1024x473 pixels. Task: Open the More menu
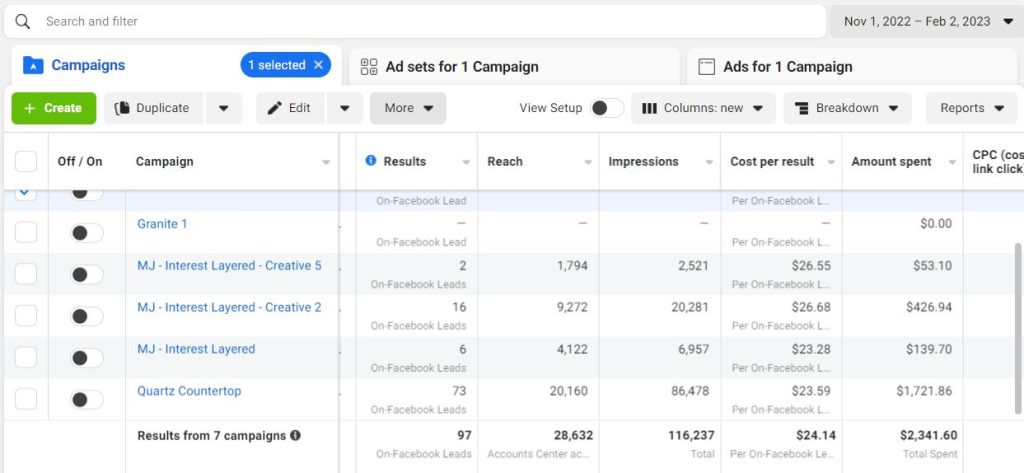tap(408, 108)
